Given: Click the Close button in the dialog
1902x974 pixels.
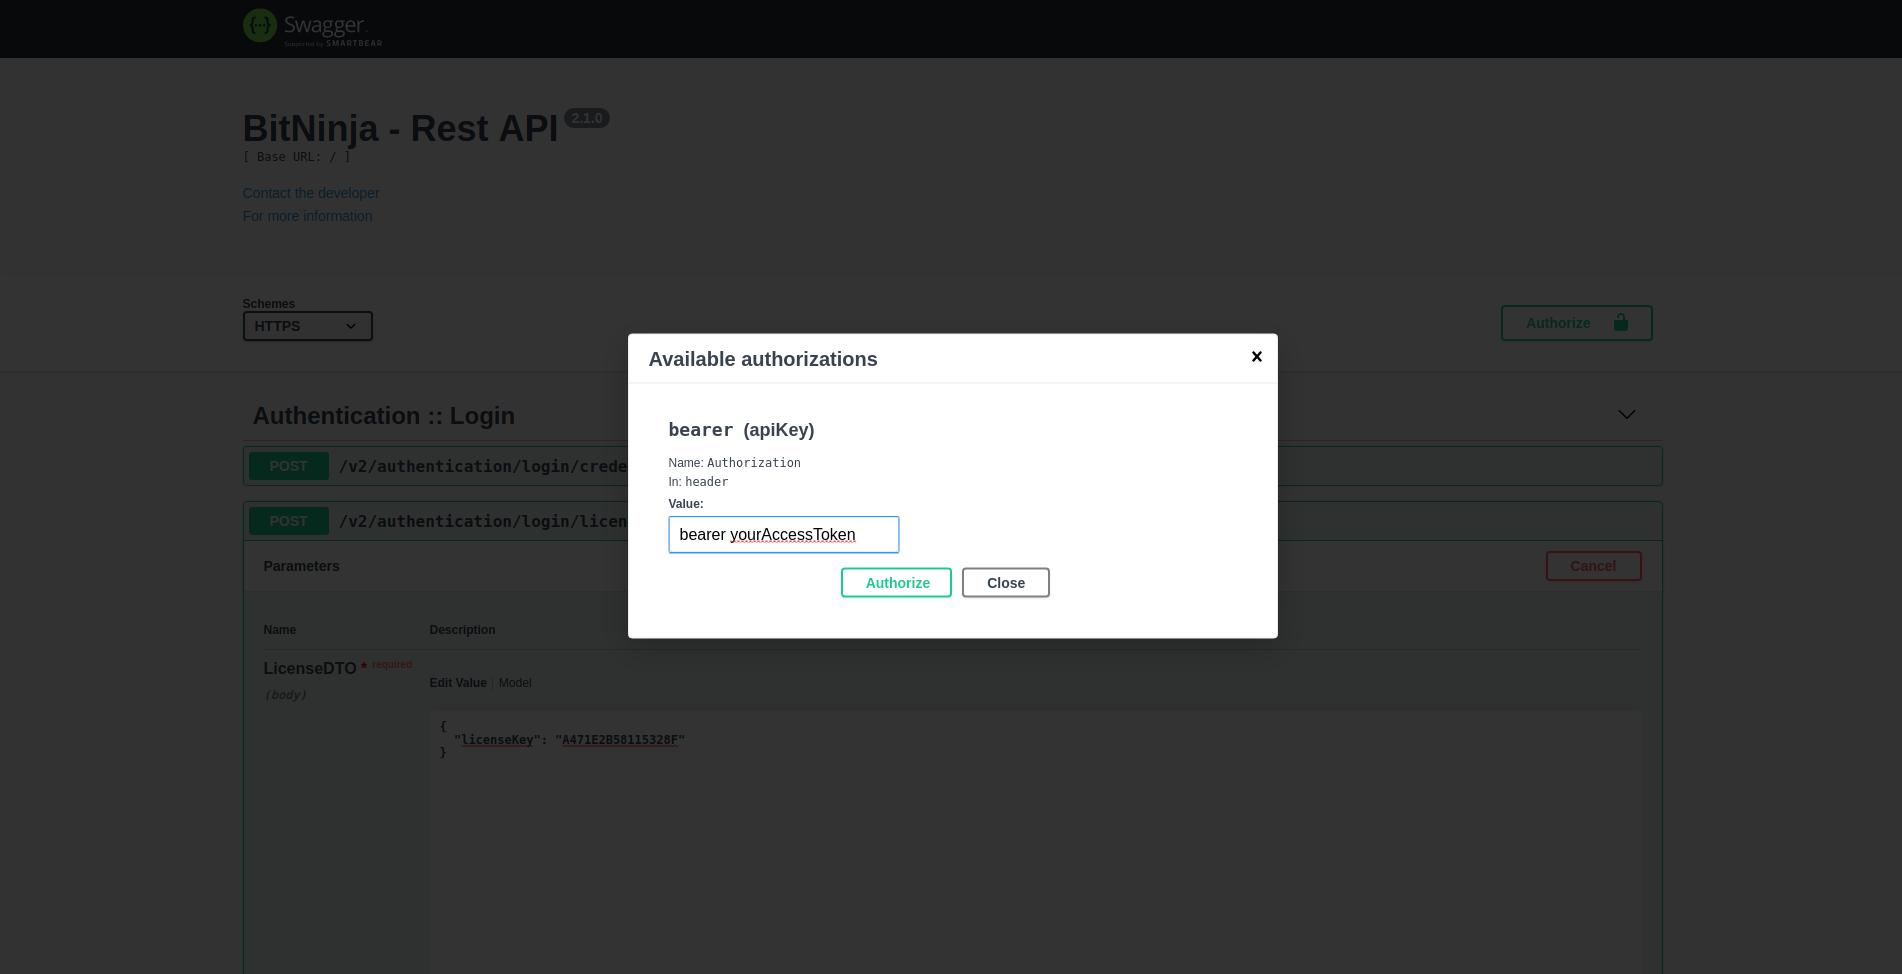Looking at the screenshot, I should [1006, 583].
